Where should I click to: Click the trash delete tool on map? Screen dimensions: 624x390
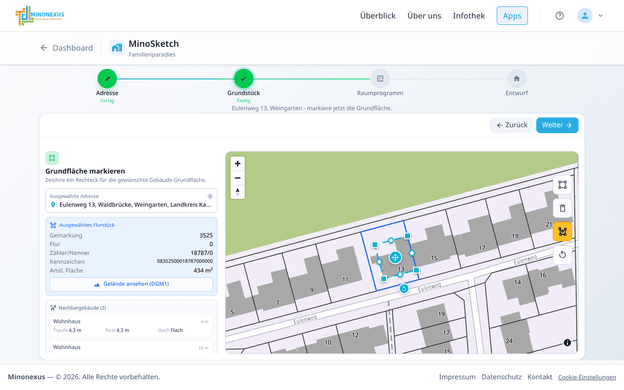click(562, 208)
